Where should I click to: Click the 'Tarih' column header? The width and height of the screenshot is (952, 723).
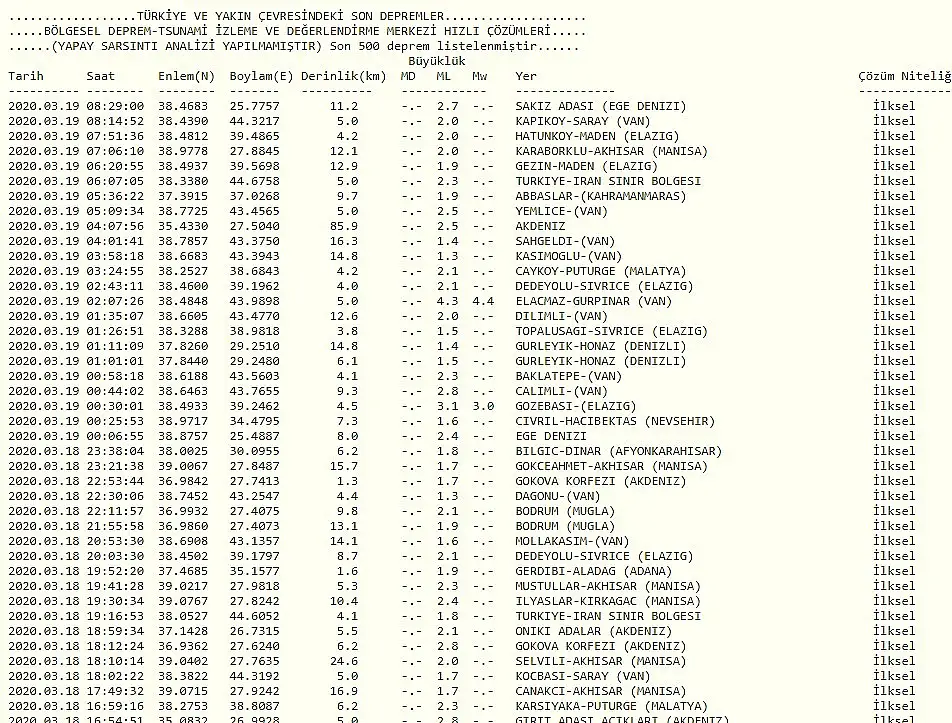[26, 76]
